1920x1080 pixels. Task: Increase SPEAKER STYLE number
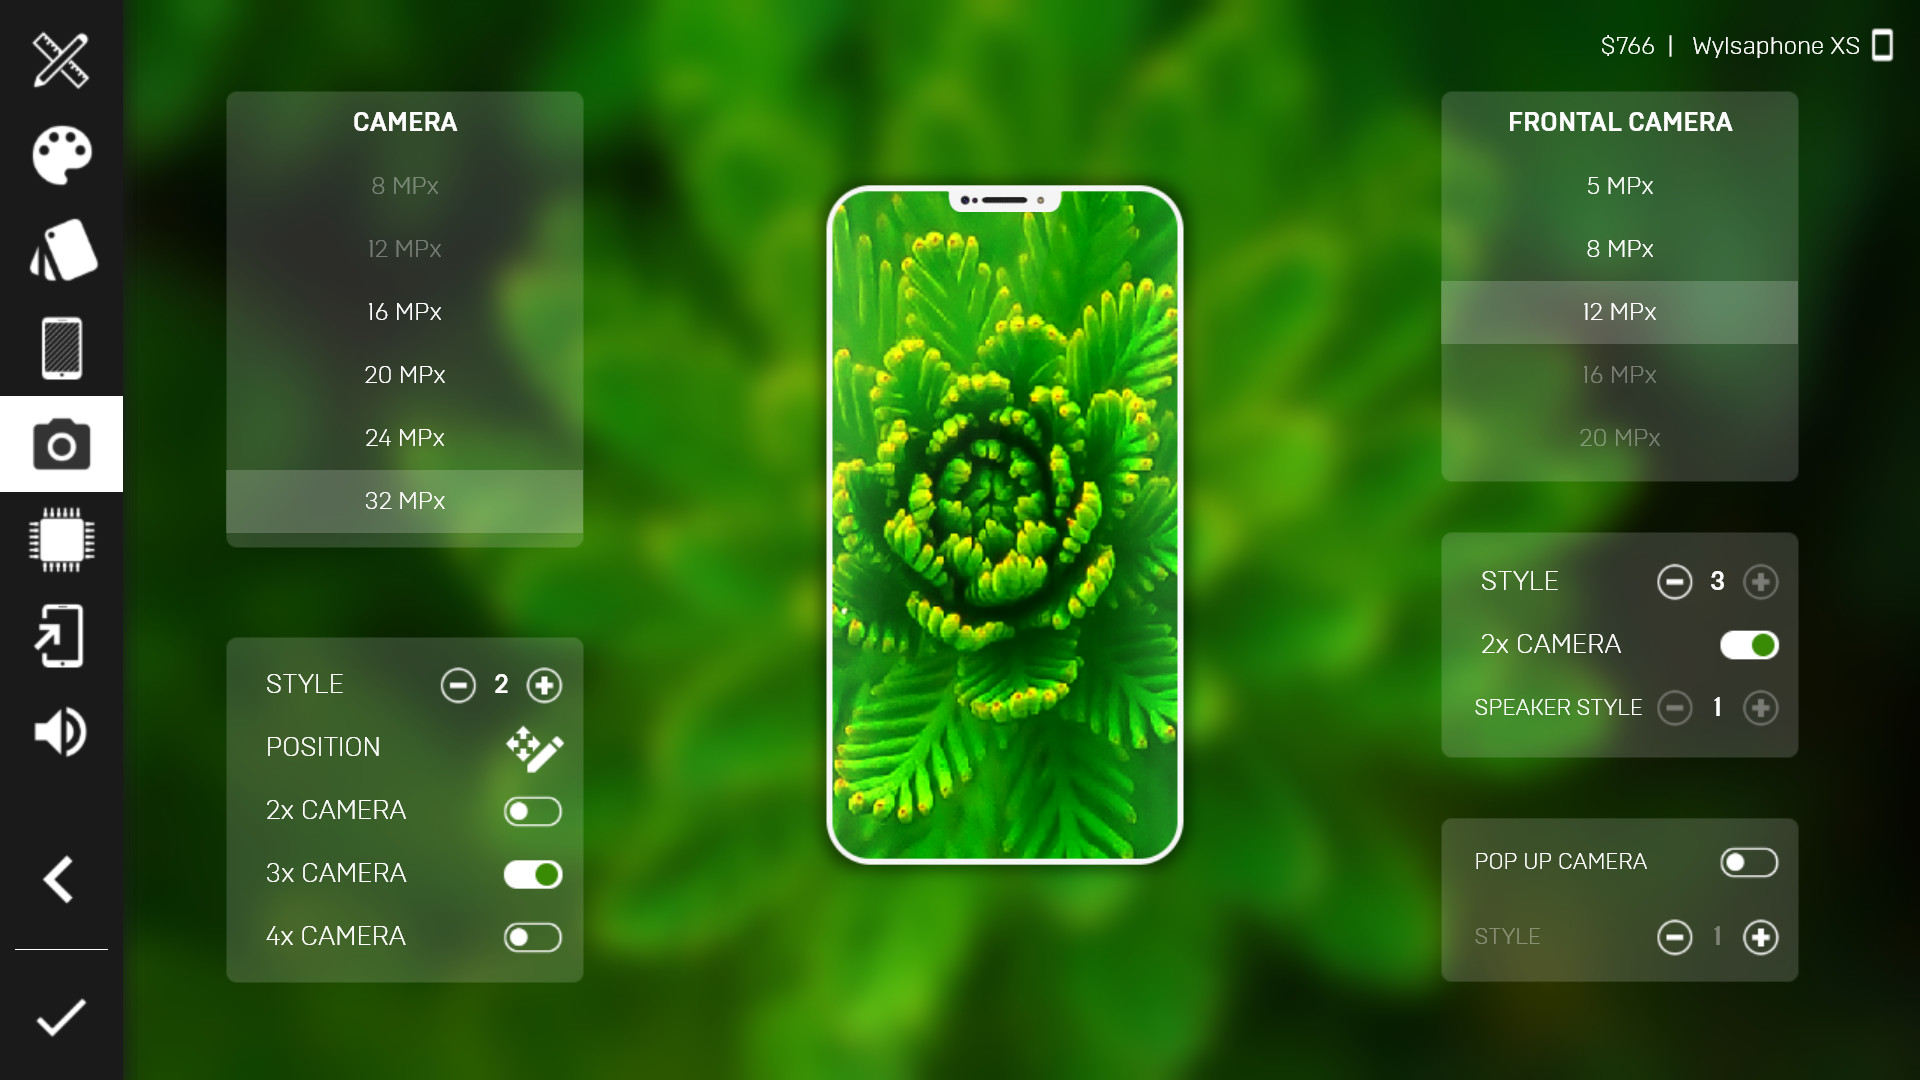tap(1760, 707)
